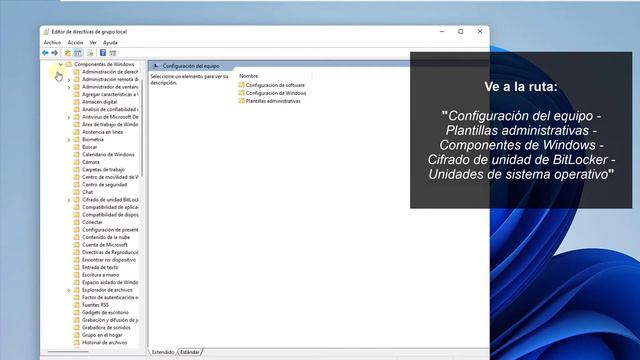Viewport: 640px width, 360px height.
Task: Select Administración de derechos tree item
Action: click(110, 72)
